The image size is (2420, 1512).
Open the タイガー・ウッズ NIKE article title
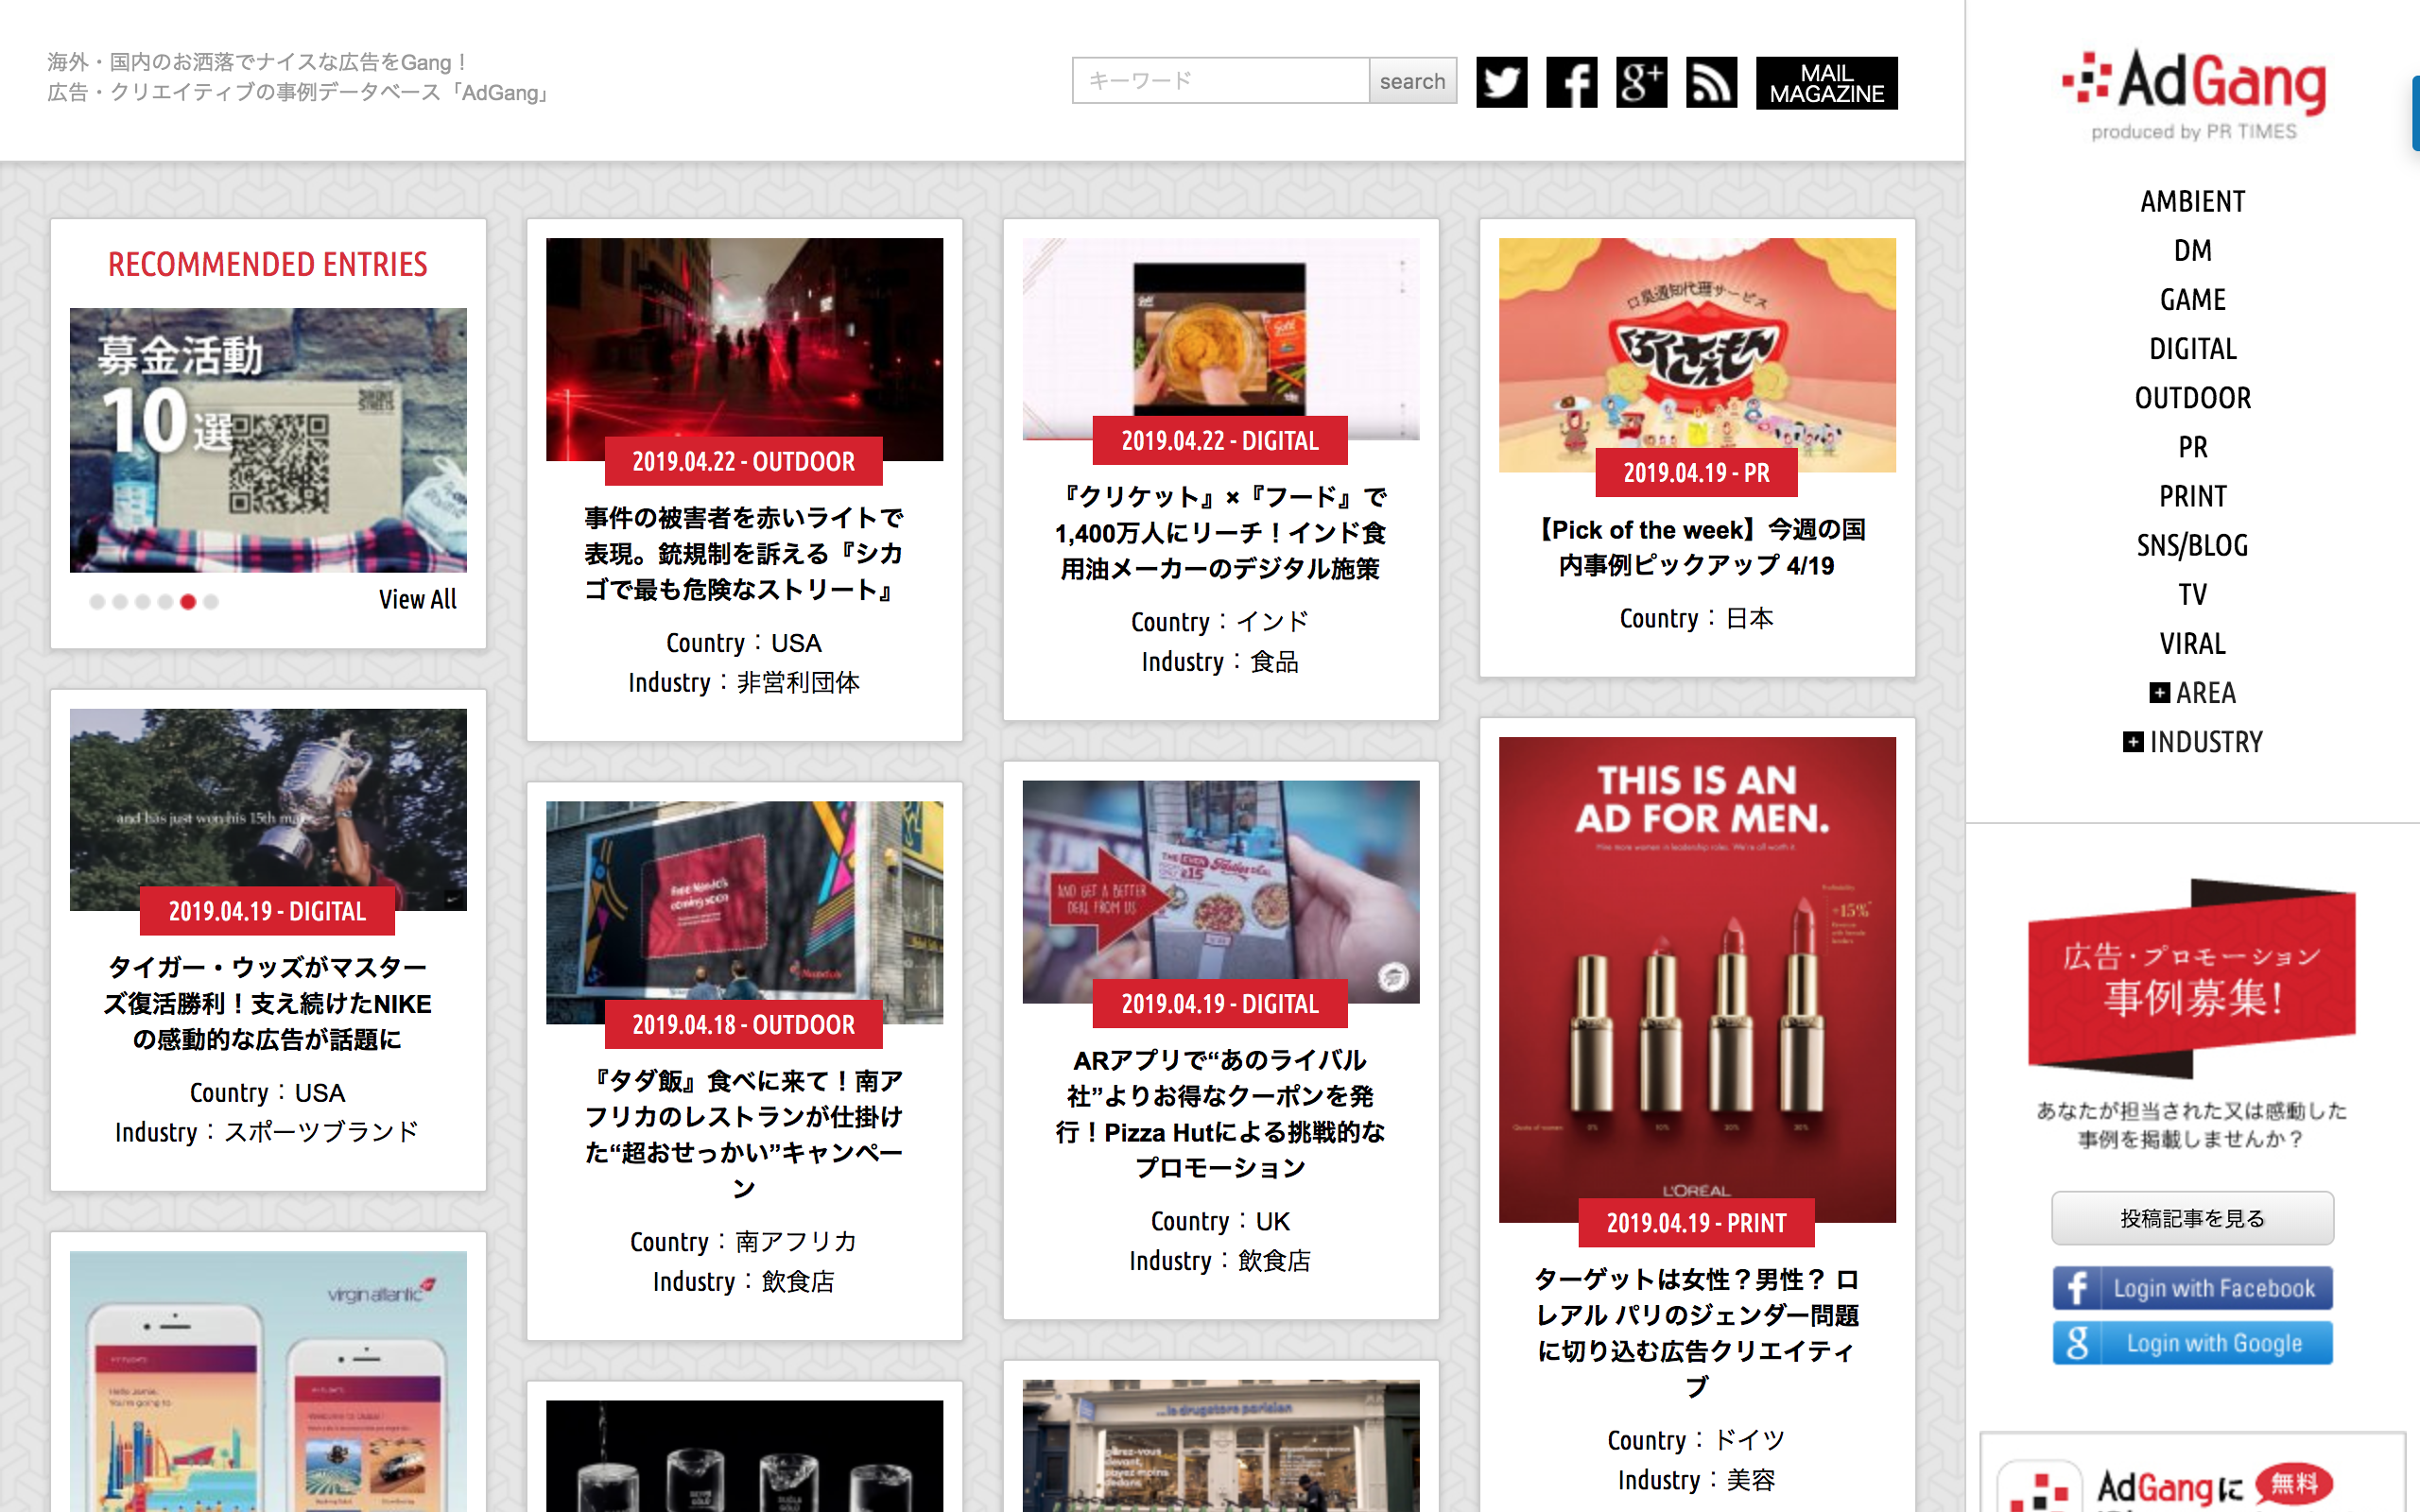point(268,1003)
